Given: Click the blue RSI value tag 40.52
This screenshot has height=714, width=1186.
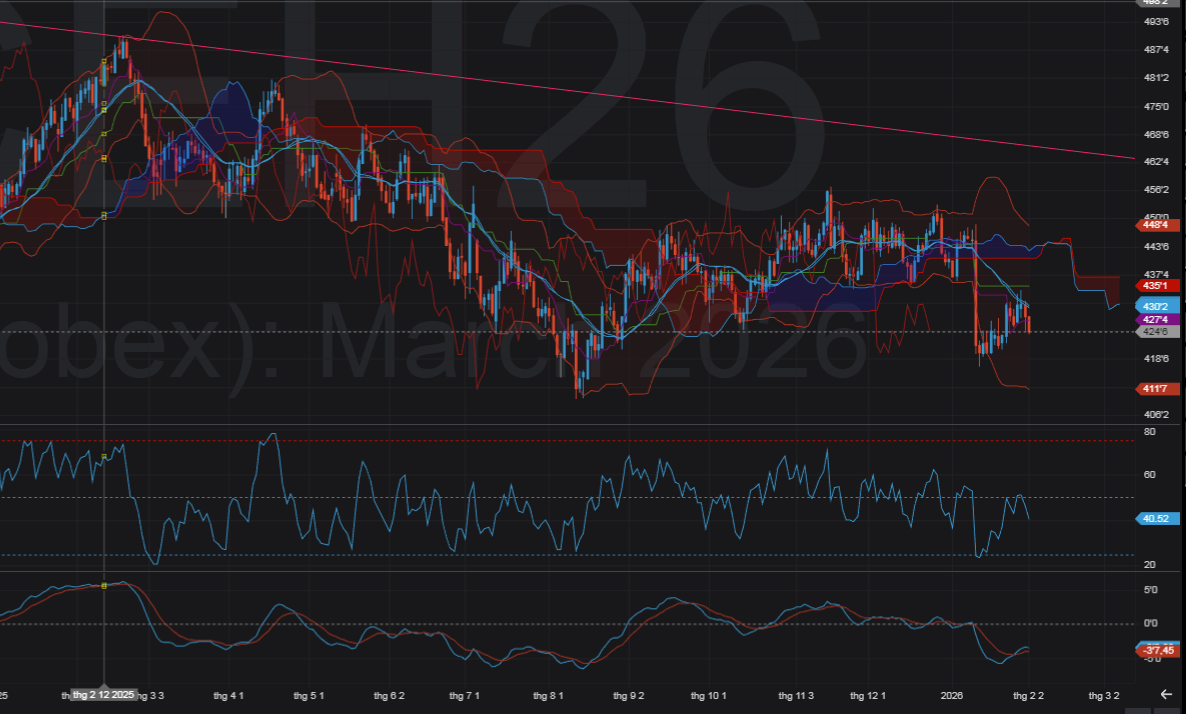Looking at the screenshot, I should pyautogui.click(x=1158, y=518).
